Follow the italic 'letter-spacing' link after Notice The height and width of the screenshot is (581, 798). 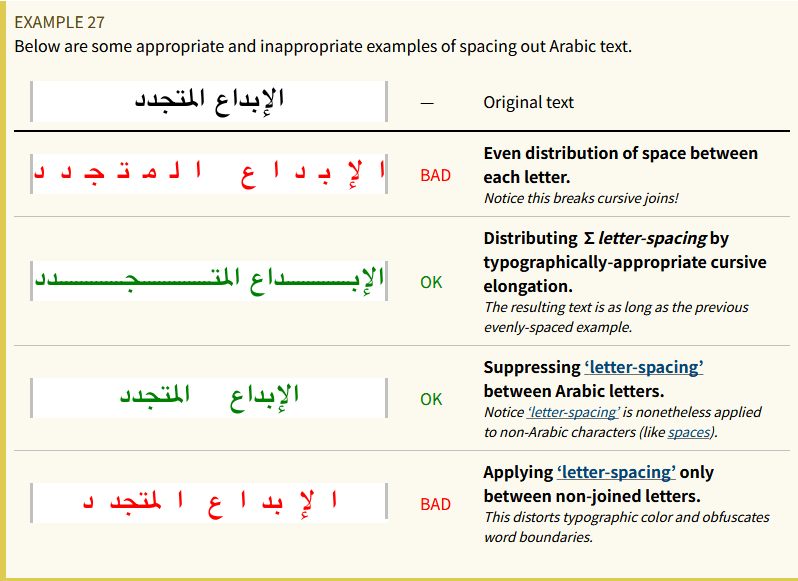pyautogui.click(x=574, y=412)
